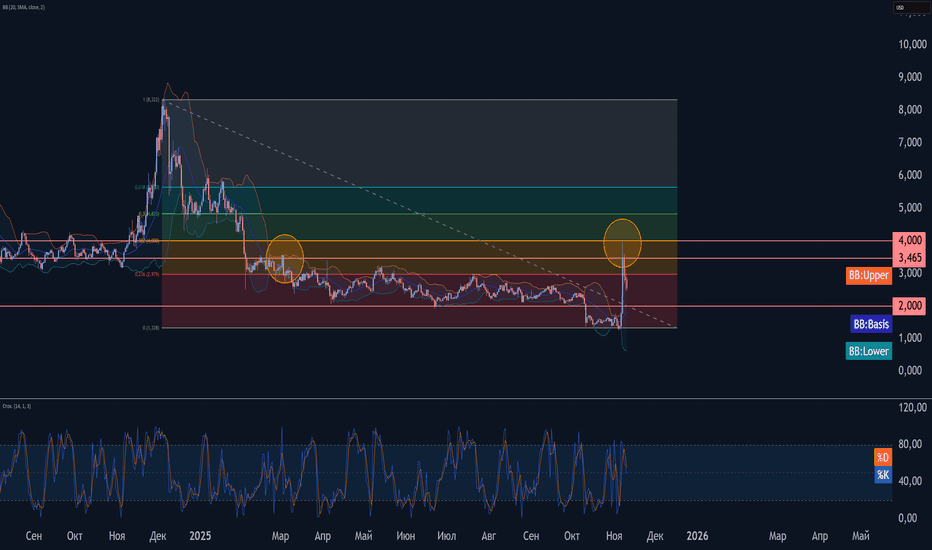Click the Дек label before 2026
This screenshot has height=550, width=932.
pos(655,536)
